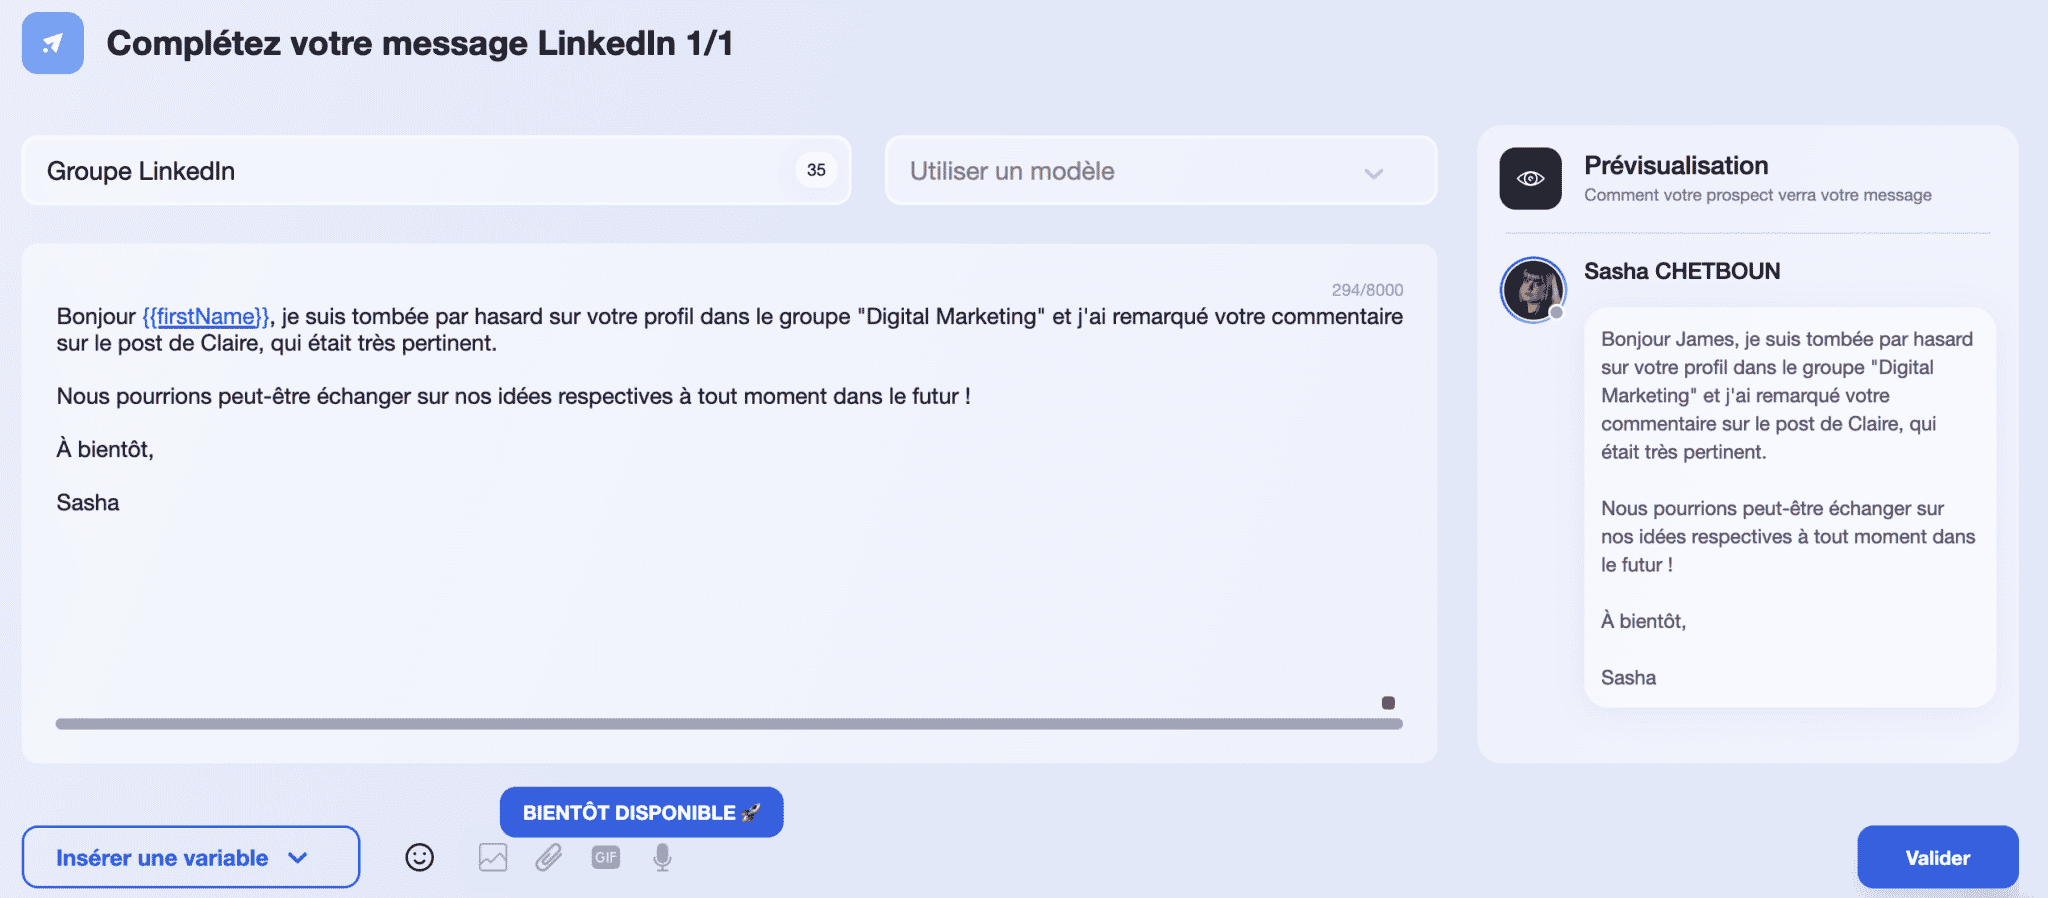
Task: Click the preview message bubble
Action: coord(1790,508)
